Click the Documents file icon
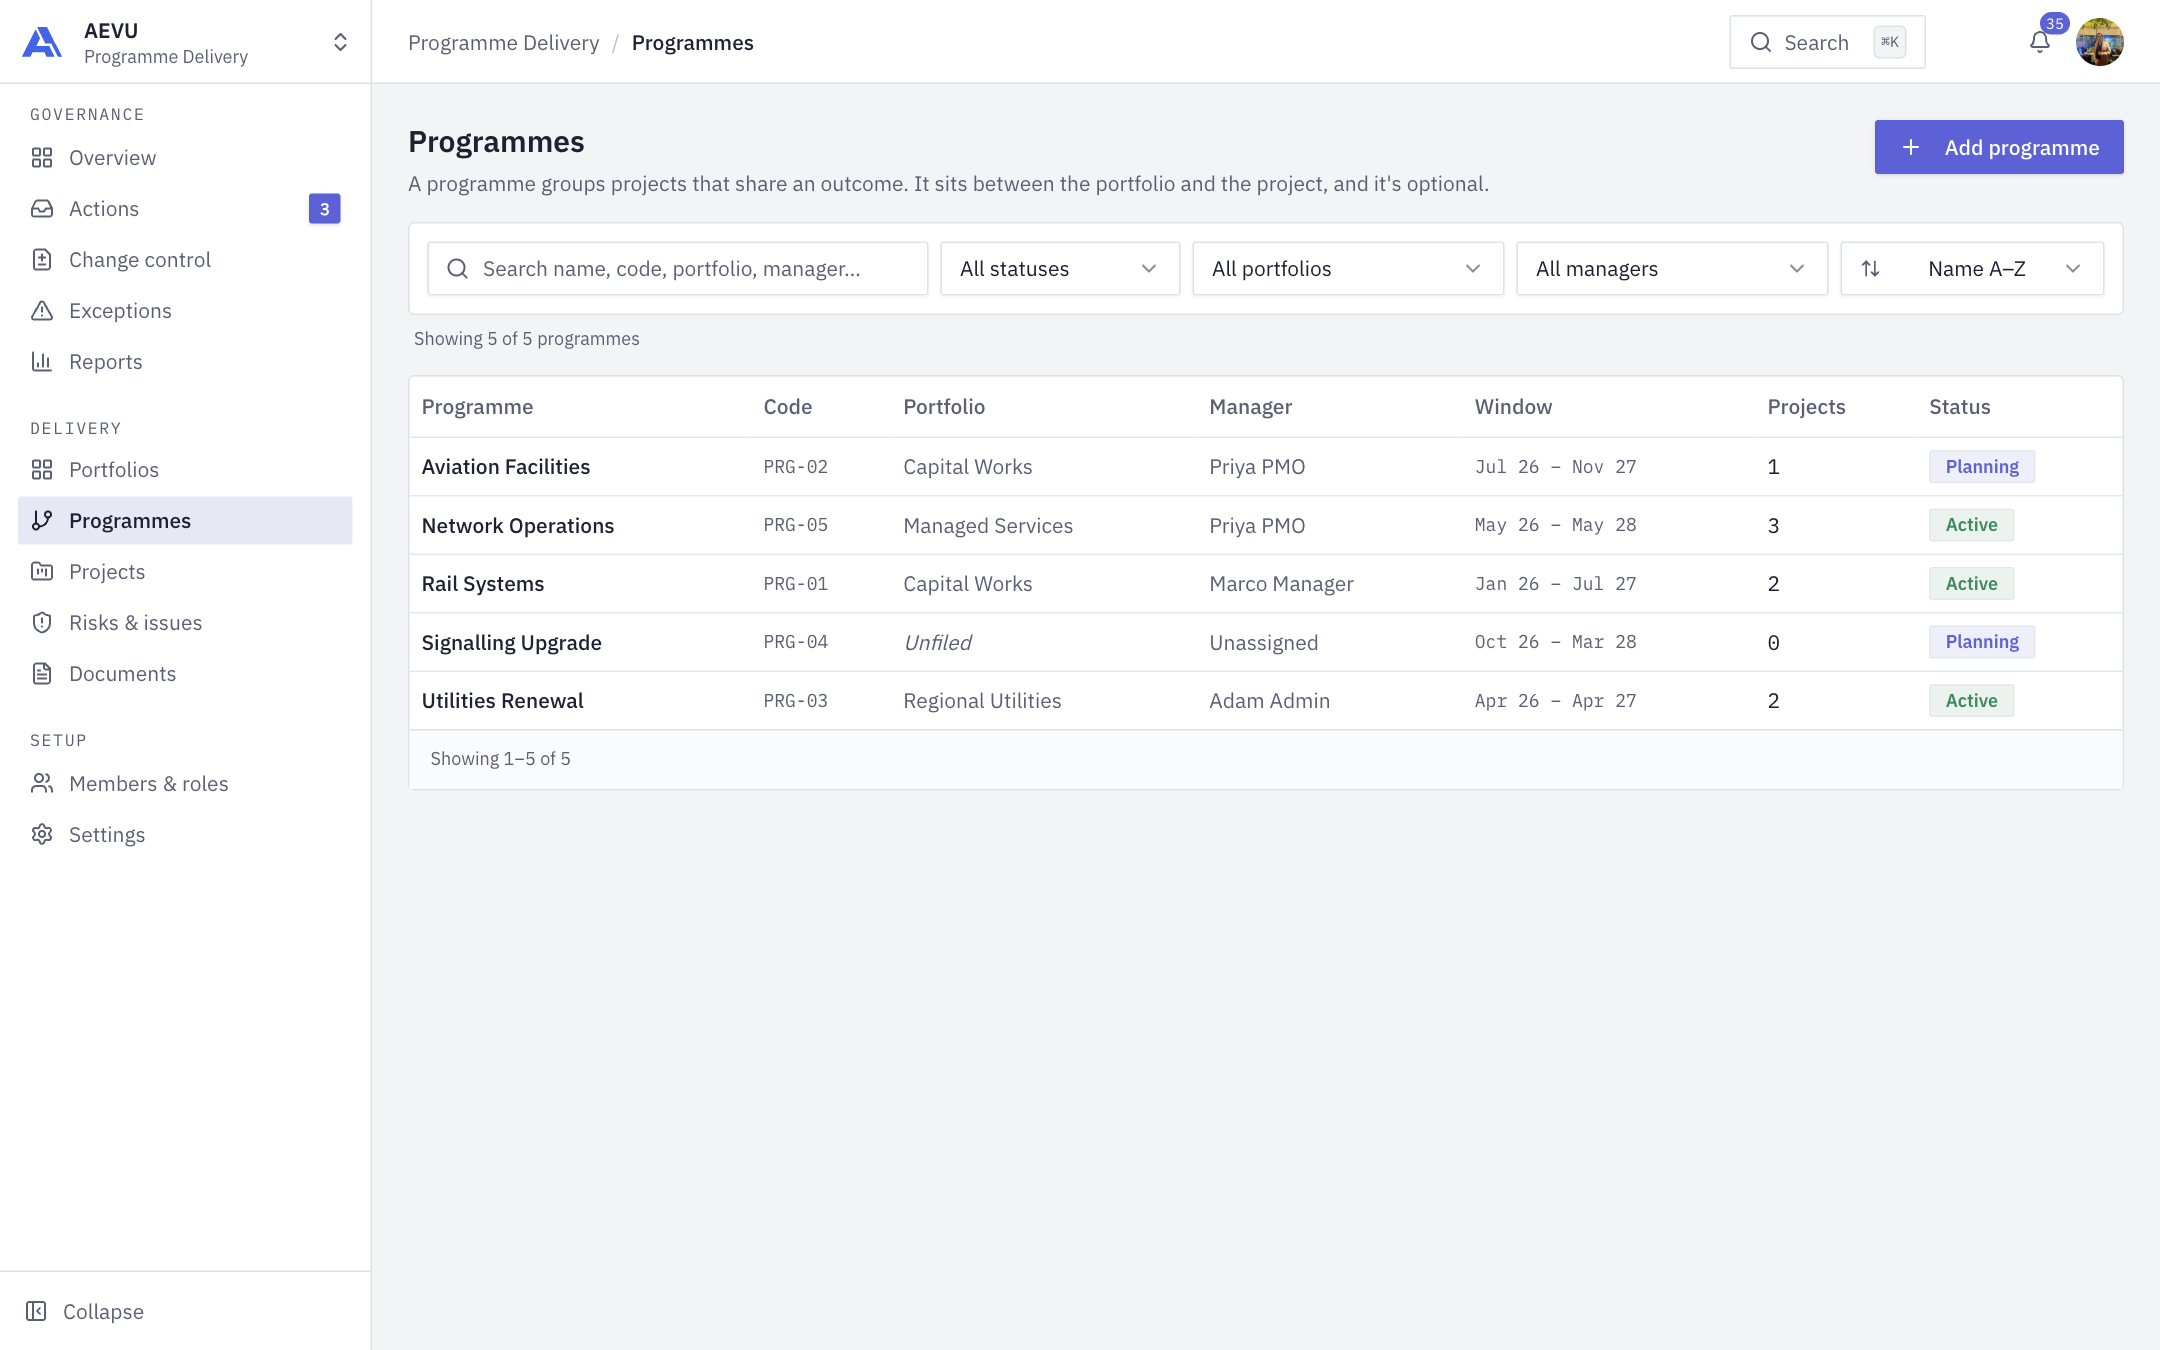2160x1350 pixels. [42, 674]
